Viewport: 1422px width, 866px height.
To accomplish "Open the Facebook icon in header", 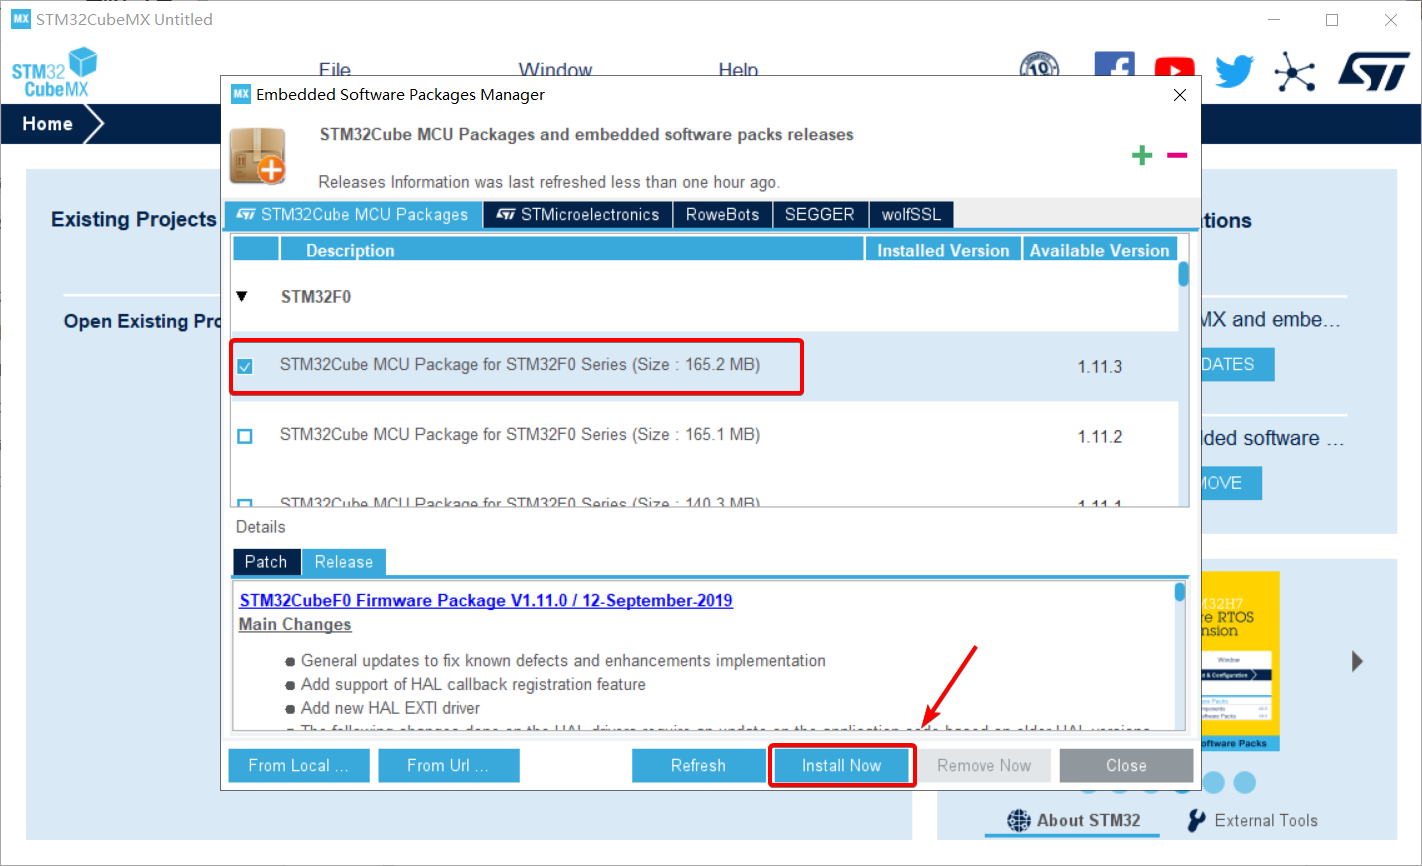I will [x=1114, y=66].
